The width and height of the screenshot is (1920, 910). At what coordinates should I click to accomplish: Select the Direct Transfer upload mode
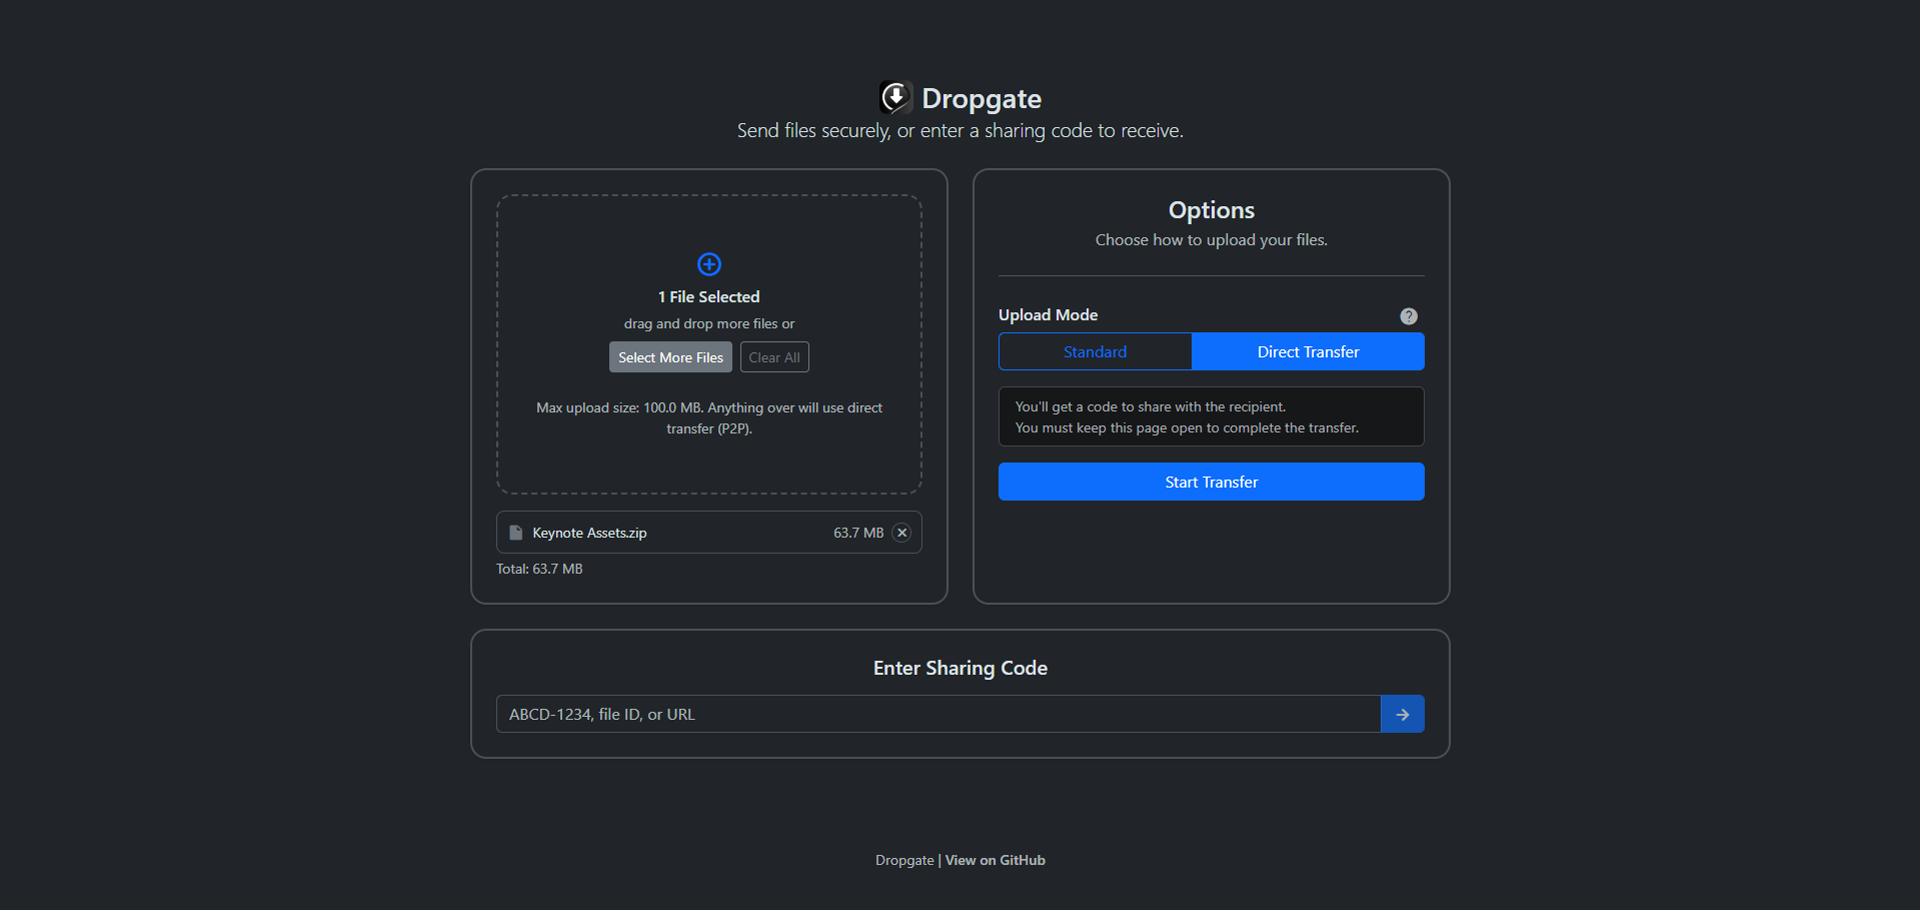point(1308,351)
